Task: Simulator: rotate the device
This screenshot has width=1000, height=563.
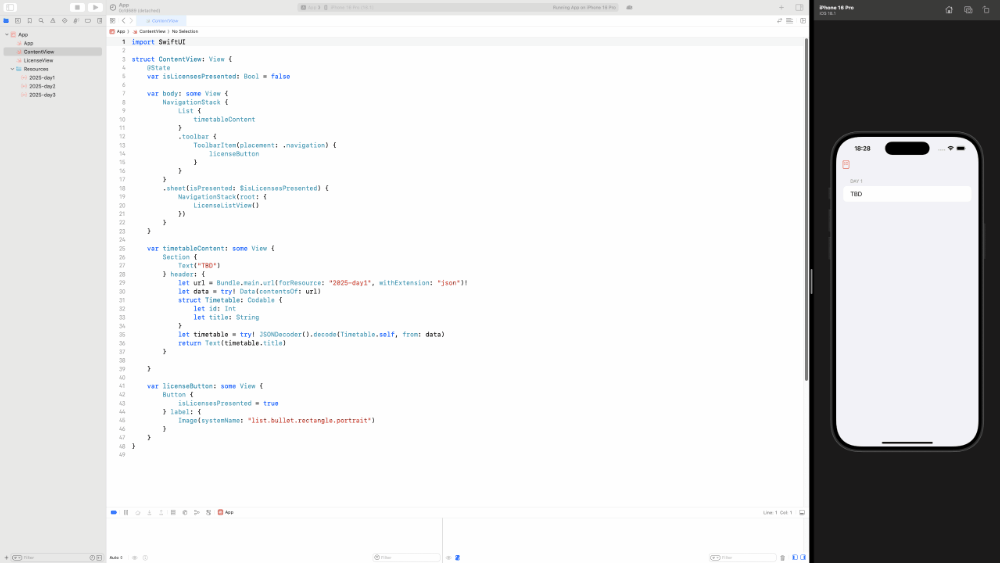Action: (986, 10)
